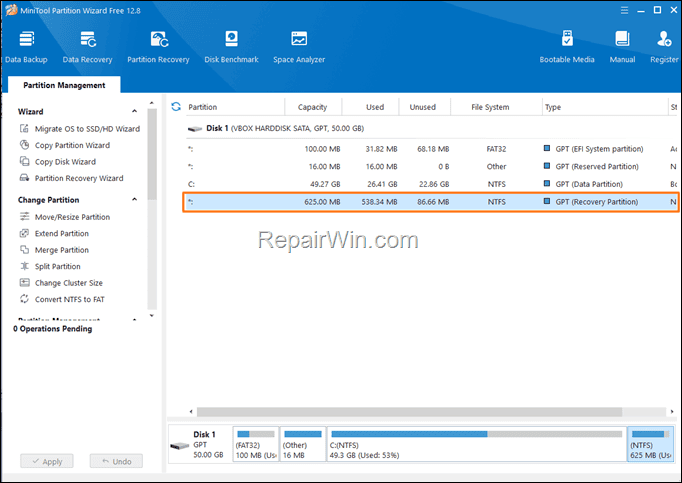The width and height of the screenshot is (682, 483).
Task: Click the left arrow of the horizontal scrollbar
Action: click(191, 412)
